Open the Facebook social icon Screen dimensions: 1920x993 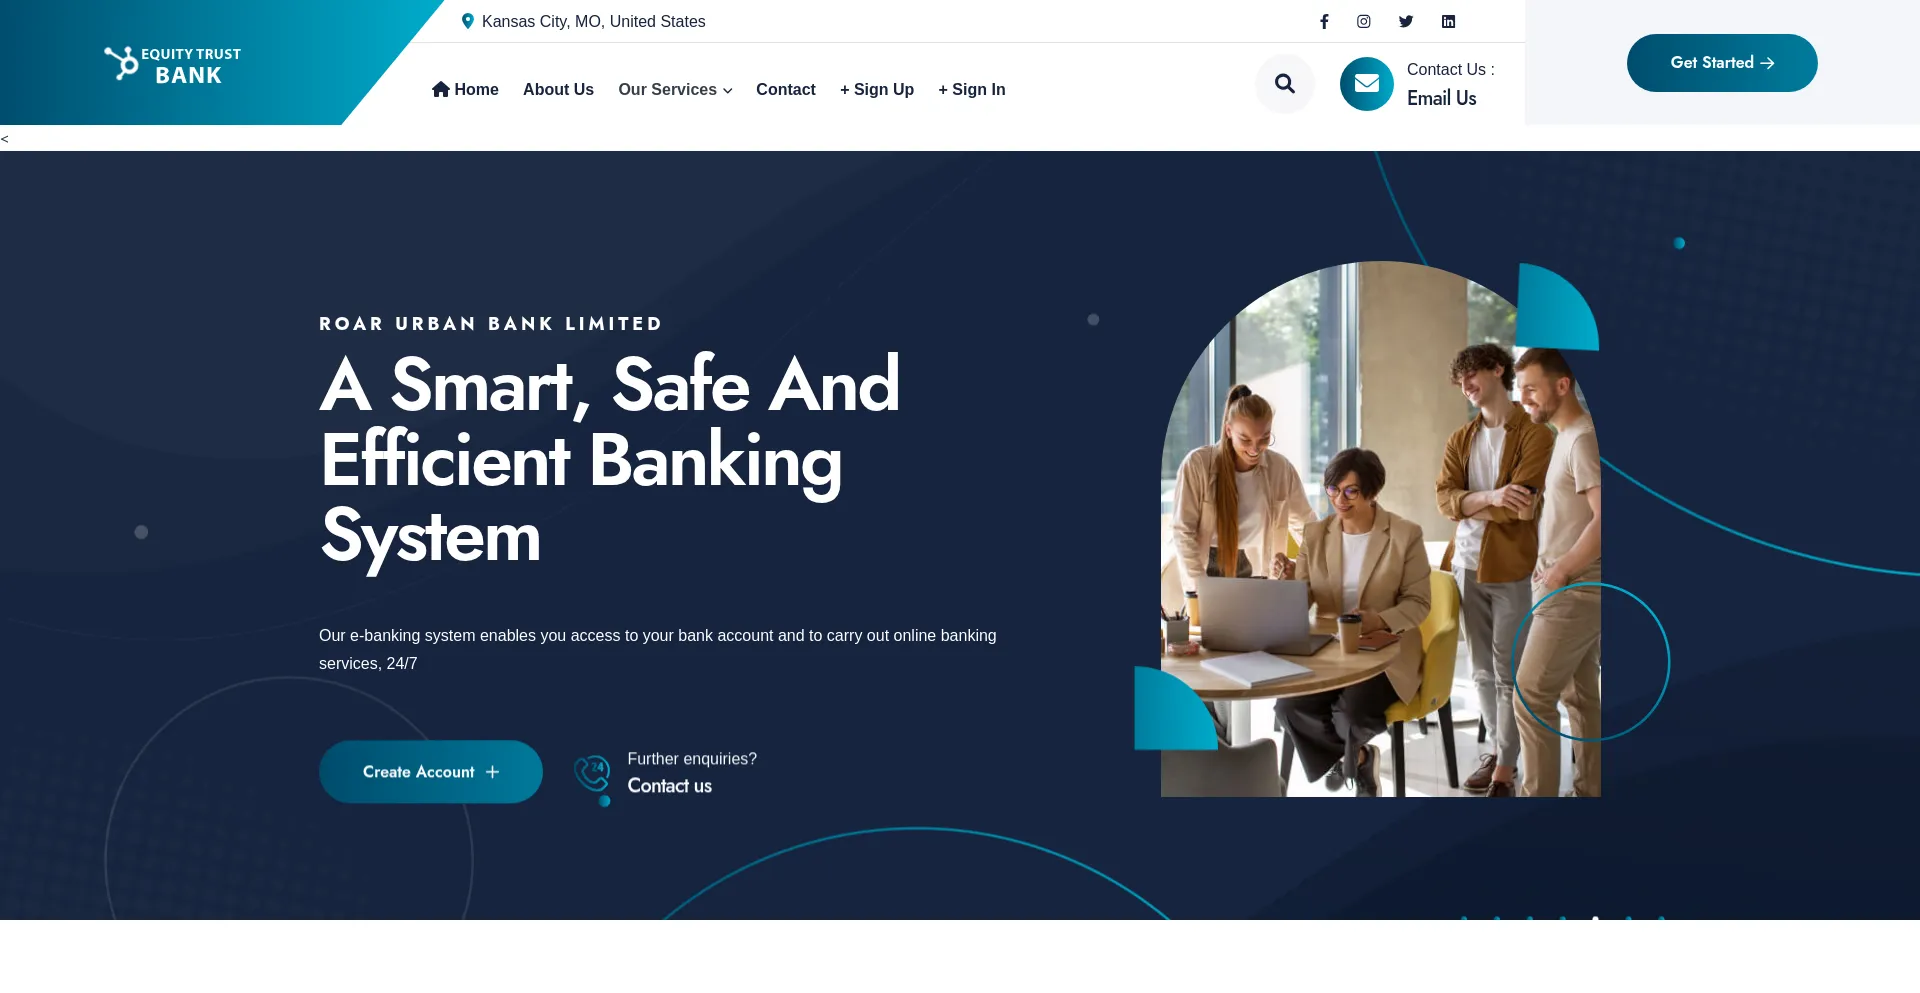[1324, 21]
